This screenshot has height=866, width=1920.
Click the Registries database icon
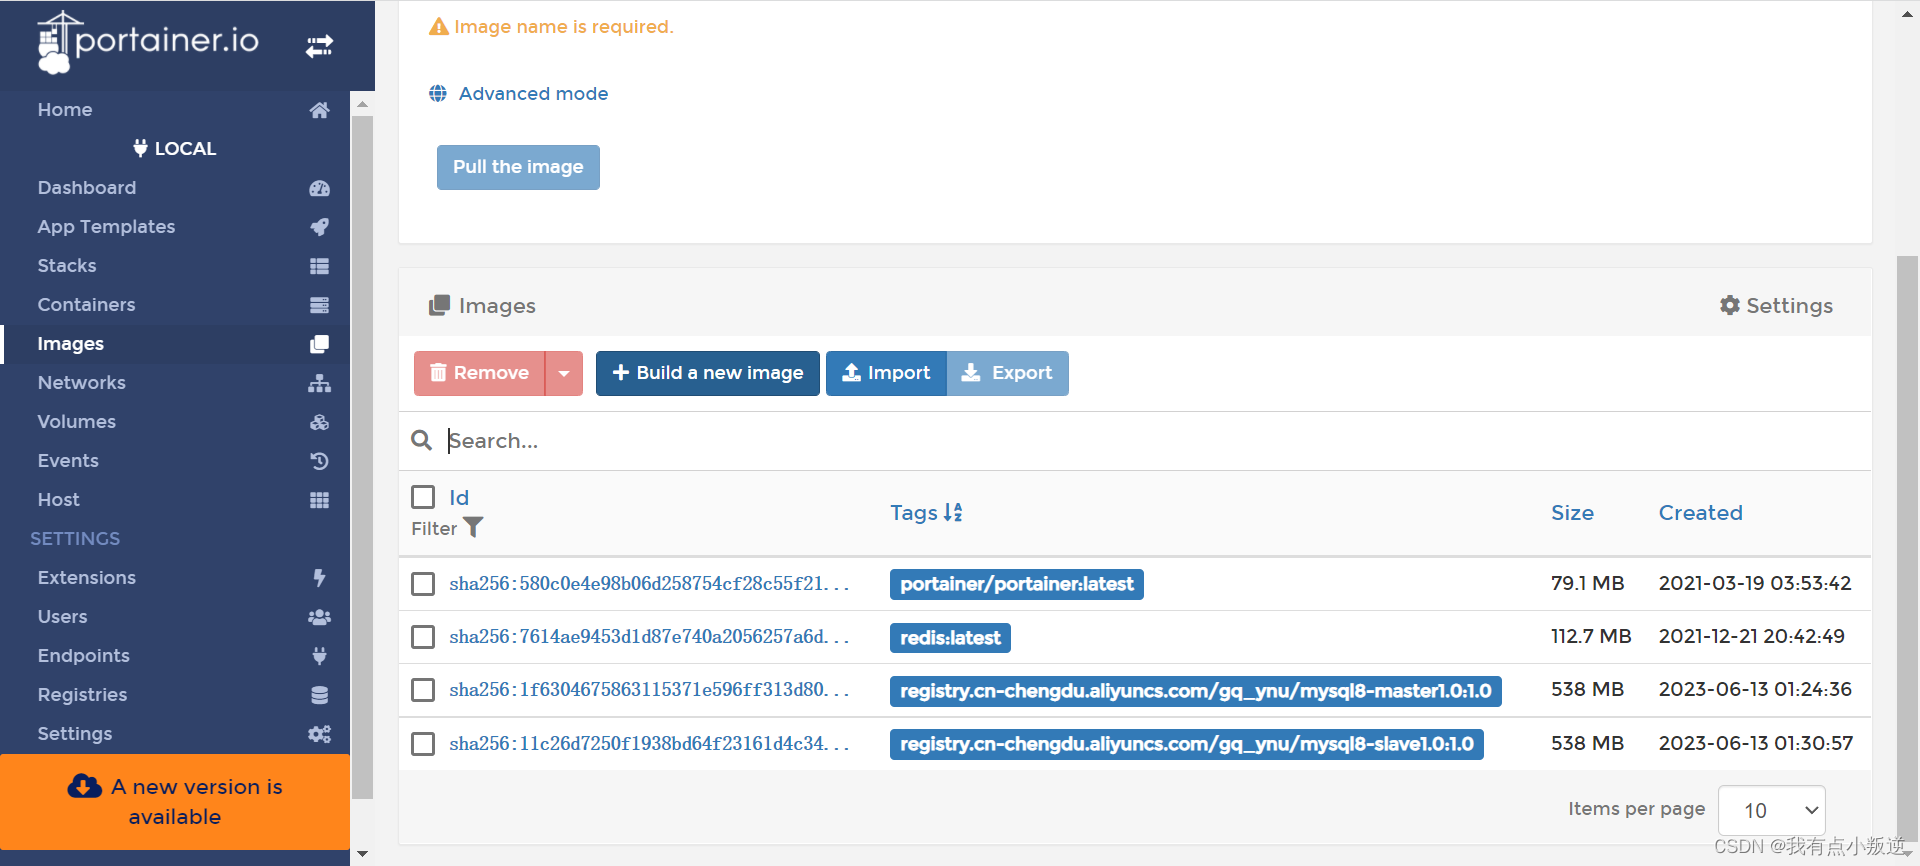click(319, 695)
